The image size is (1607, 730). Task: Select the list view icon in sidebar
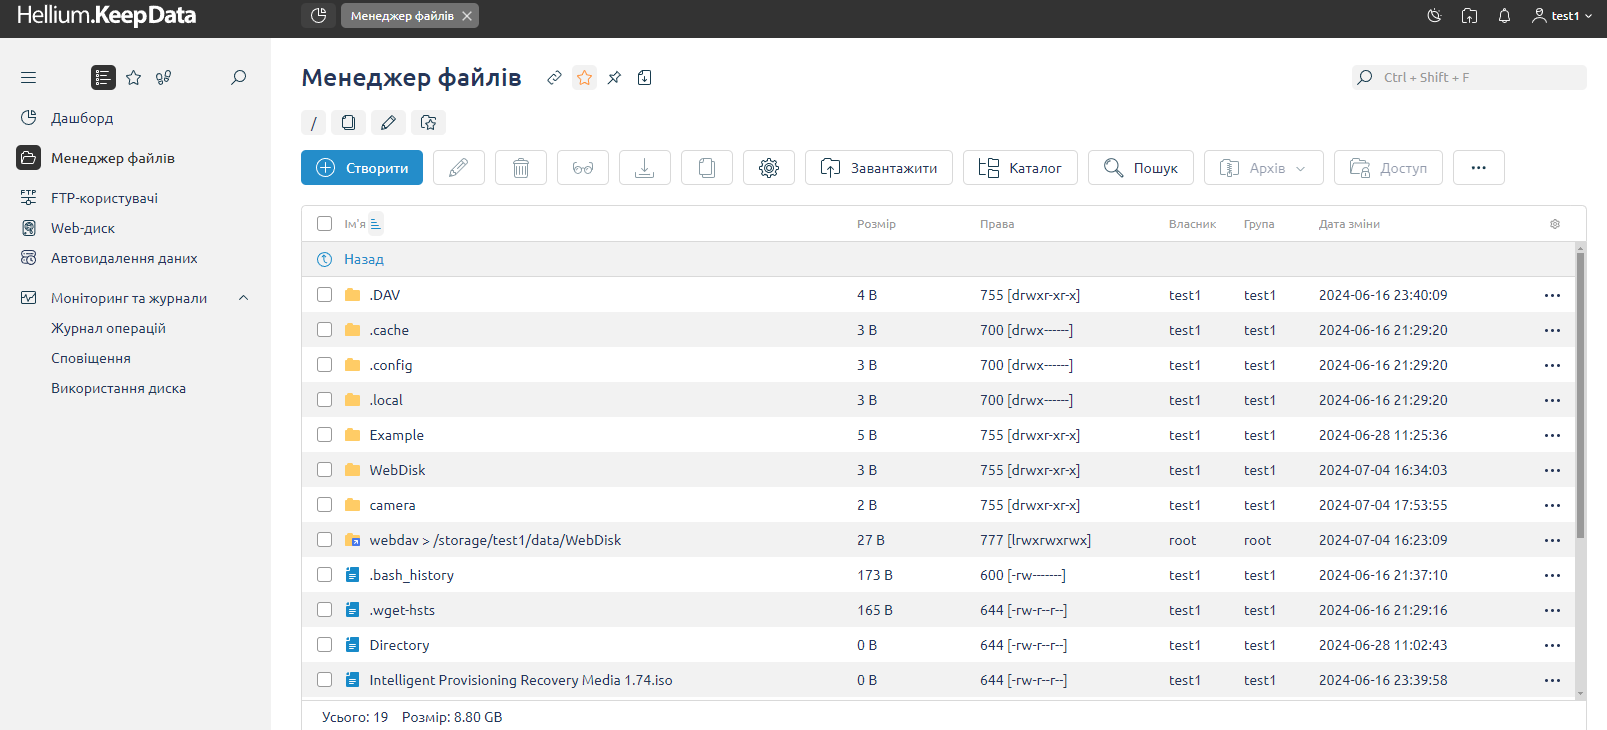pos(103,77)
